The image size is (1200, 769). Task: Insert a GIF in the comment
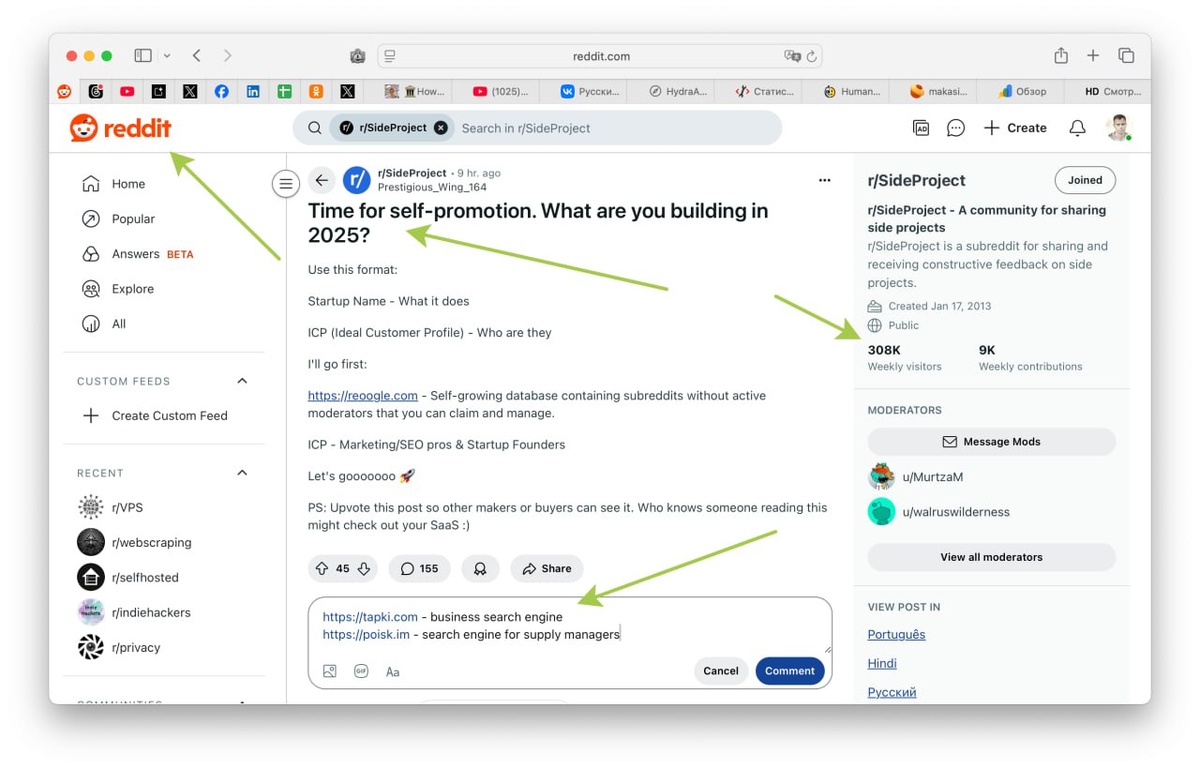coord(361,671)
